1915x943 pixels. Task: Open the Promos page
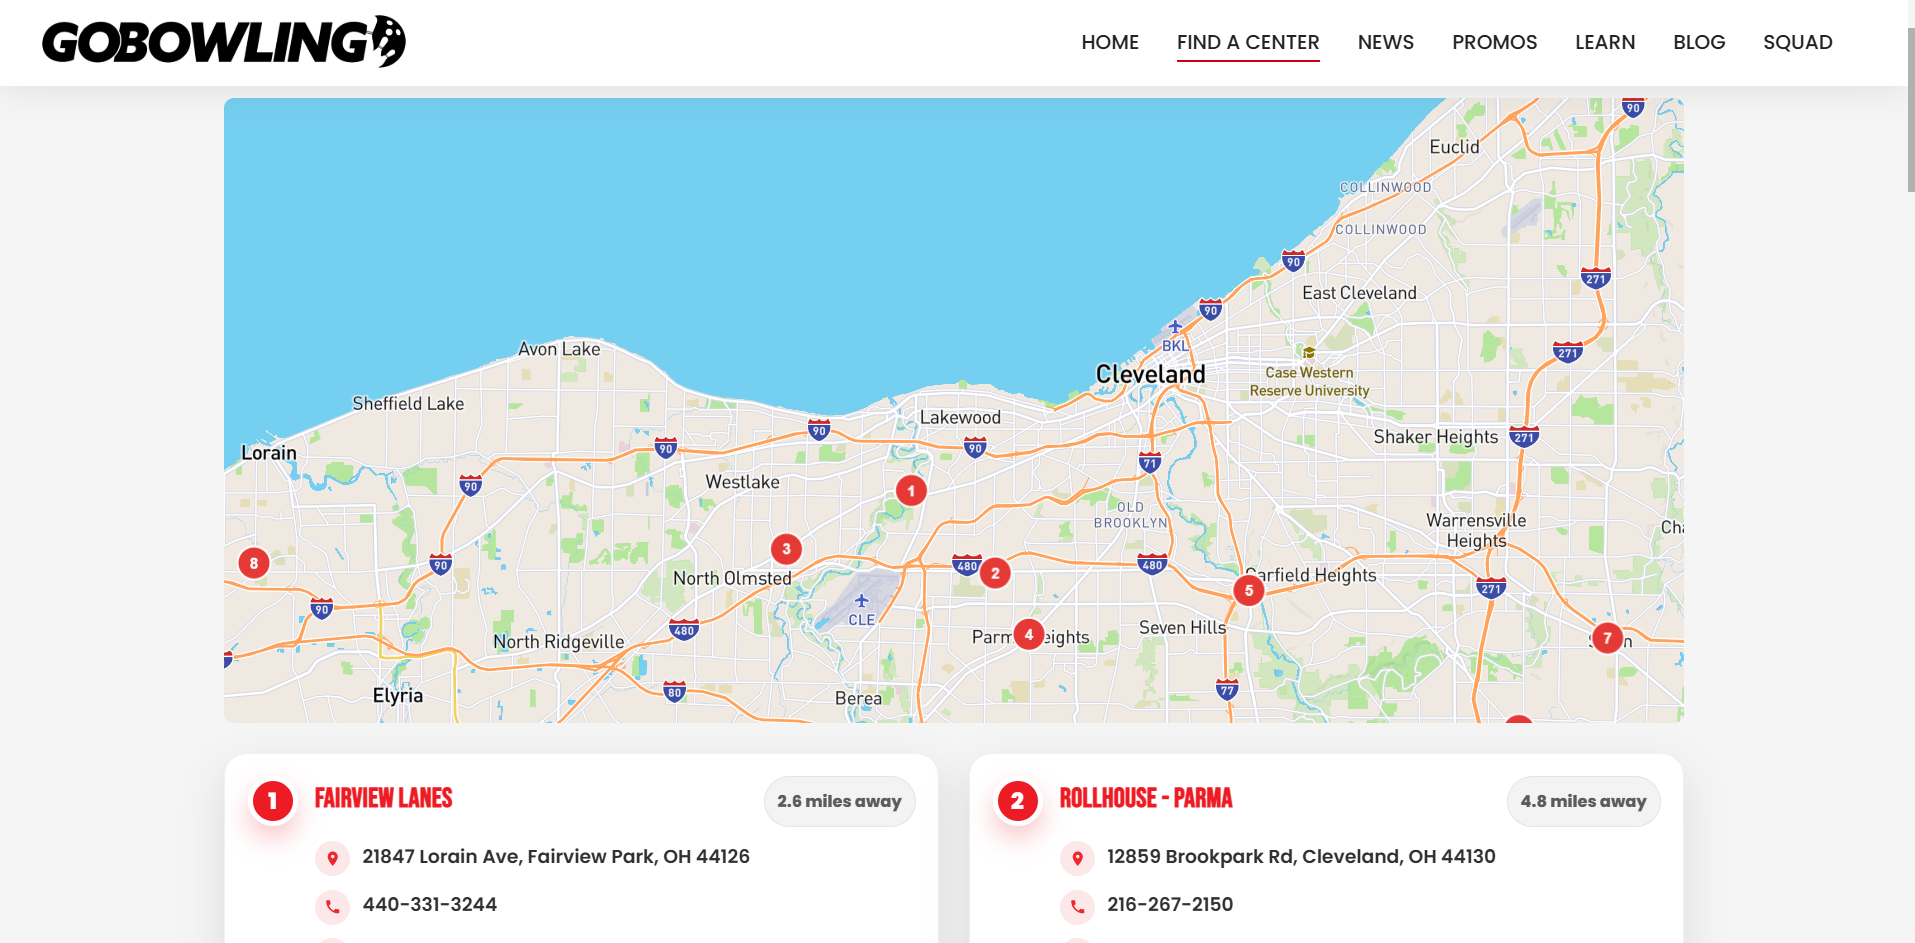click(1494, 42)
